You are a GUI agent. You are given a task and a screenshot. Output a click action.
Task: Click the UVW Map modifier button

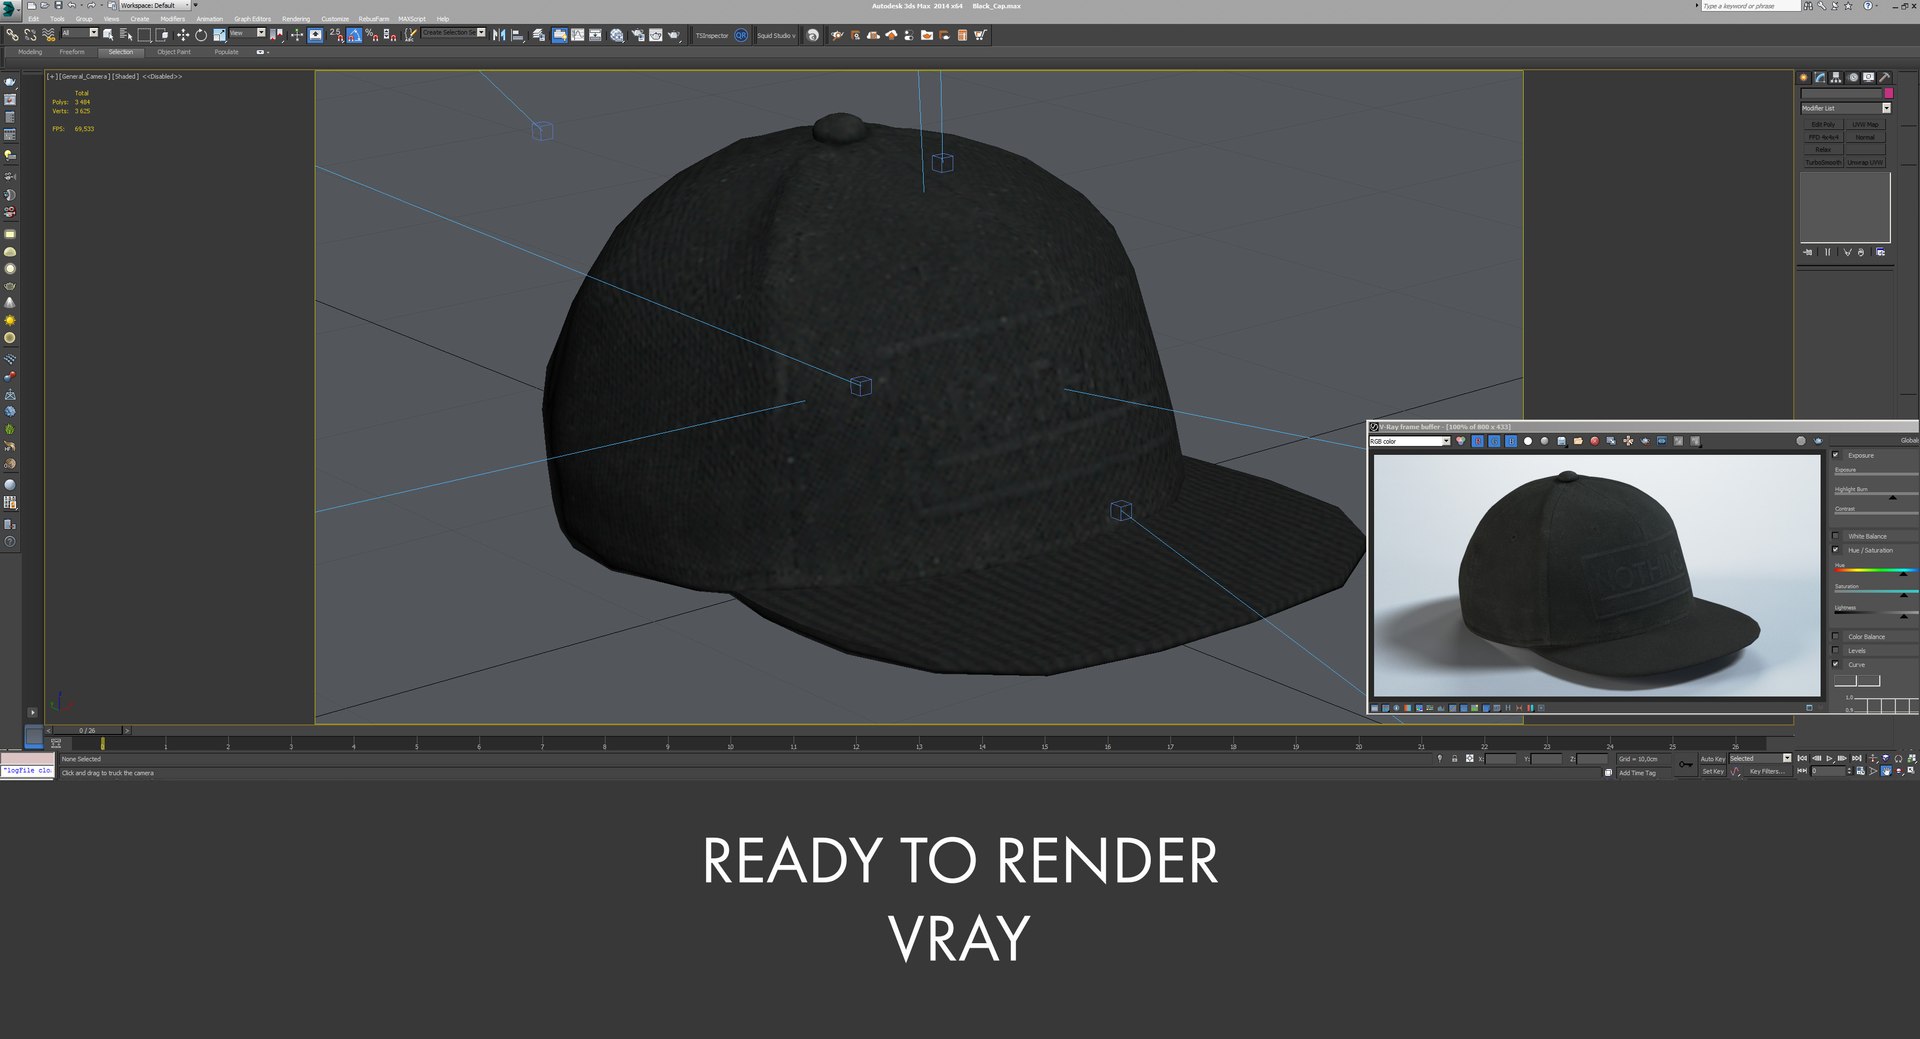coord(1865,125)
